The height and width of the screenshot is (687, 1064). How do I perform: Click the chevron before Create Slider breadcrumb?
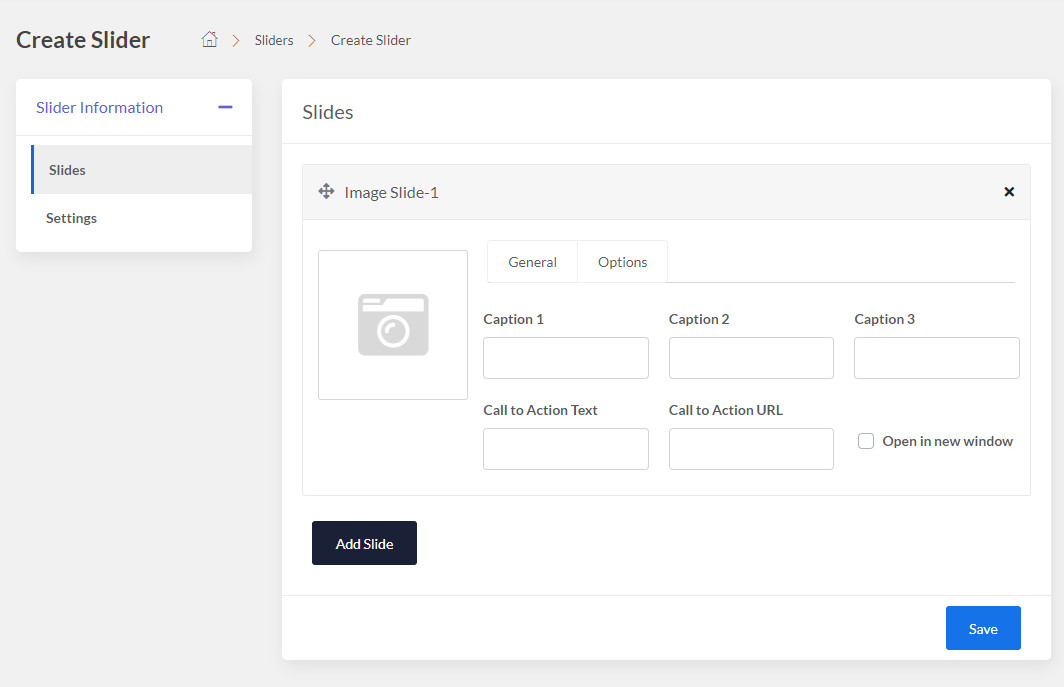(x=311, y=40)
